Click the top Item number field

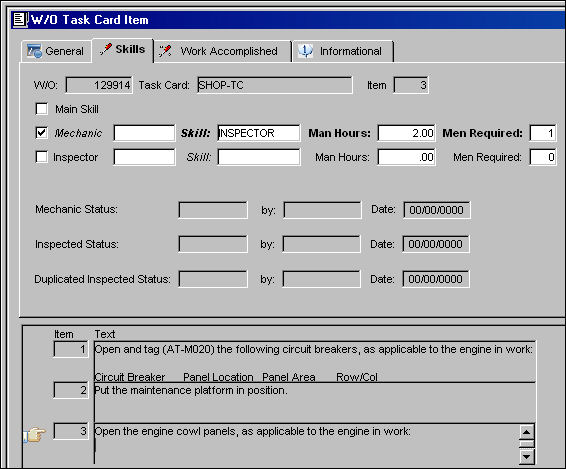click(411, 85)
